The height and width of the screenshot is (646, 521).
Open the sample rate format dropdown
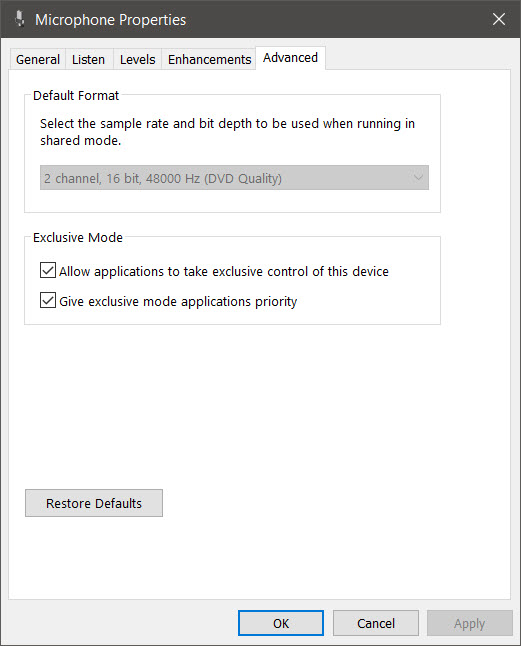pos(234,178)
